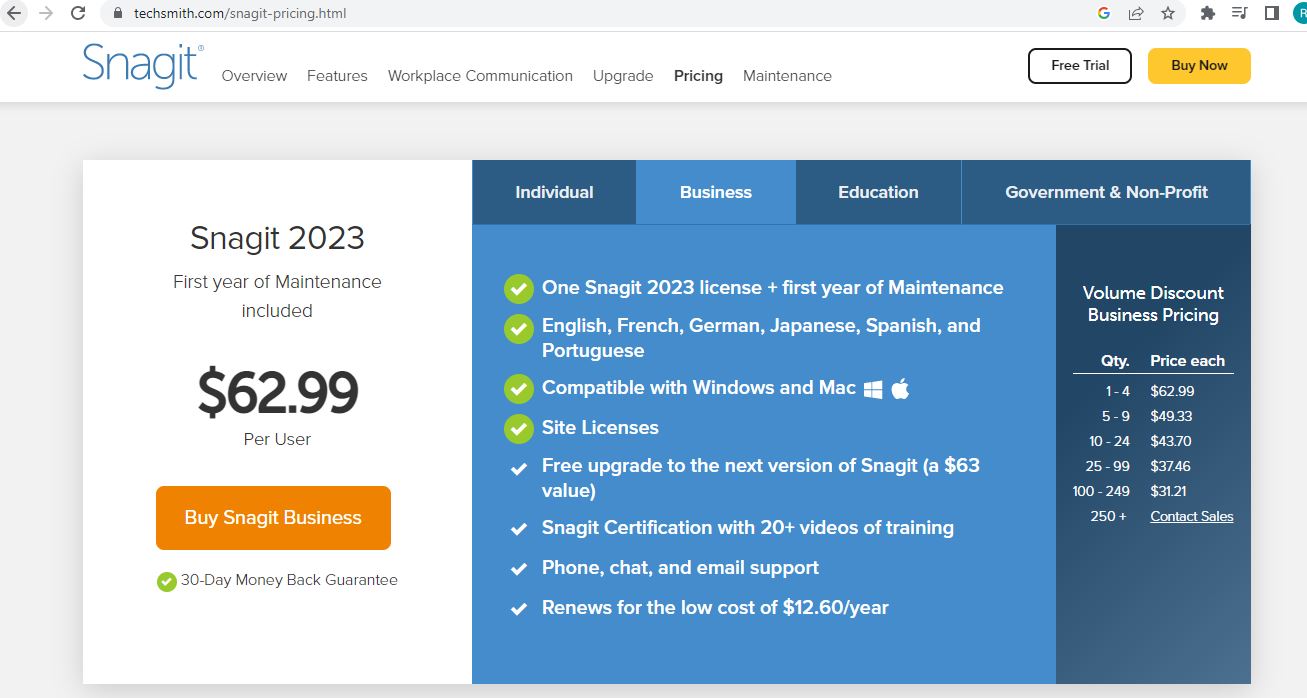Open Workplace Communication nav item
The image size is (1307, 698).
480,76
